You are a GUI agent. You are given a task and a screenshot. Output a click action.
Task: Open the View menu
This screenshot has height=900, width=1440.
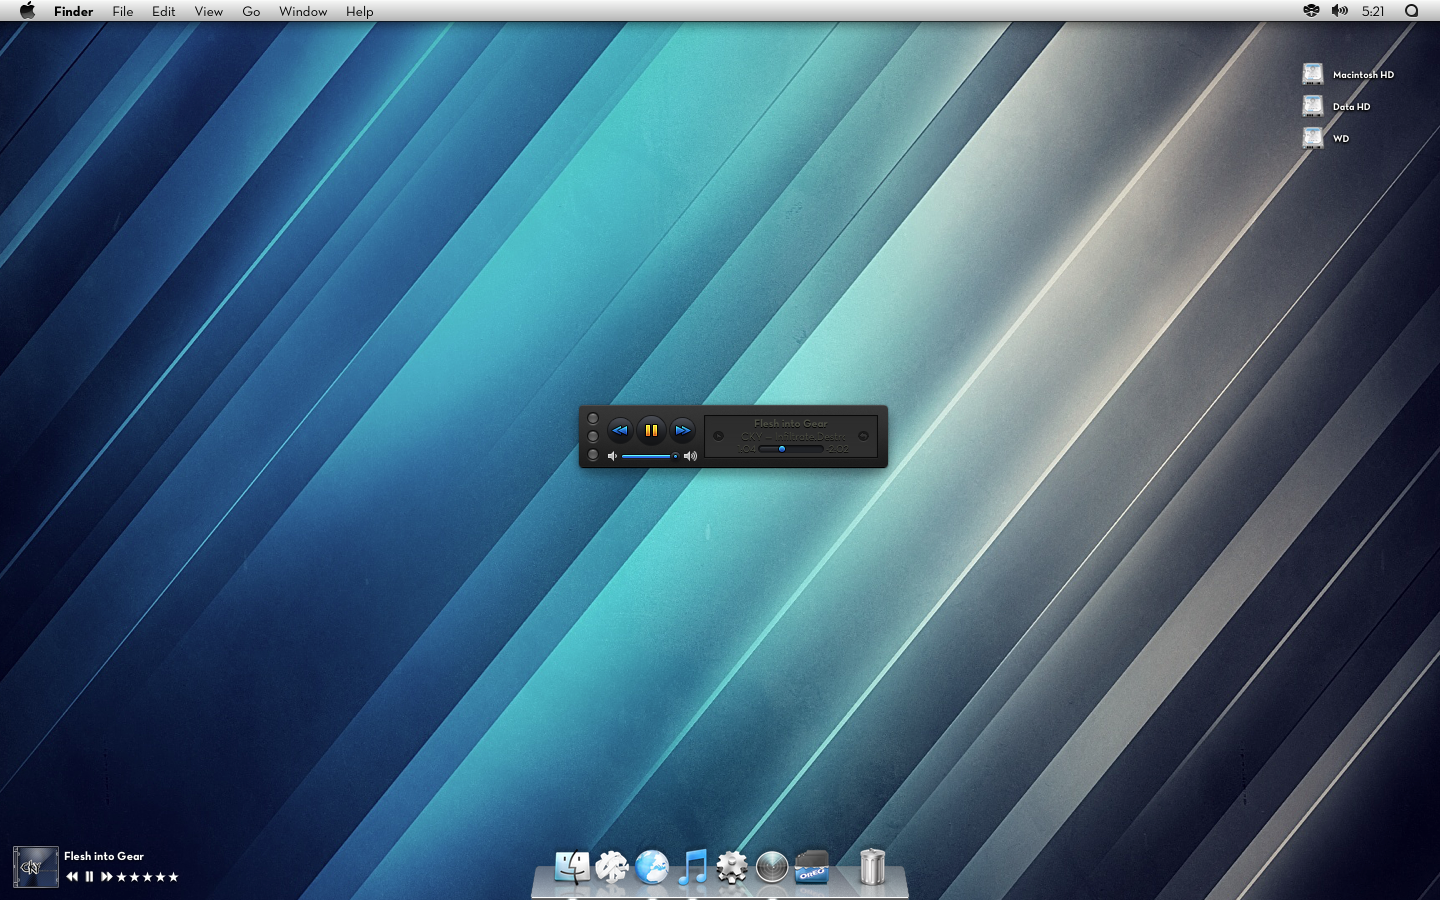209,11
